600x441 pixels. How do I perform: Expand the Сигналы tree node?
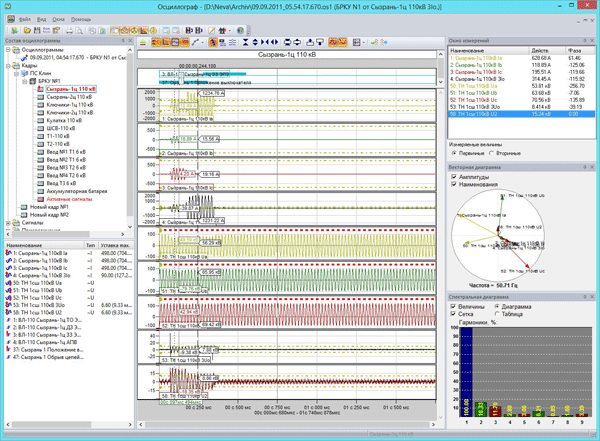click(x=8, y=223)
